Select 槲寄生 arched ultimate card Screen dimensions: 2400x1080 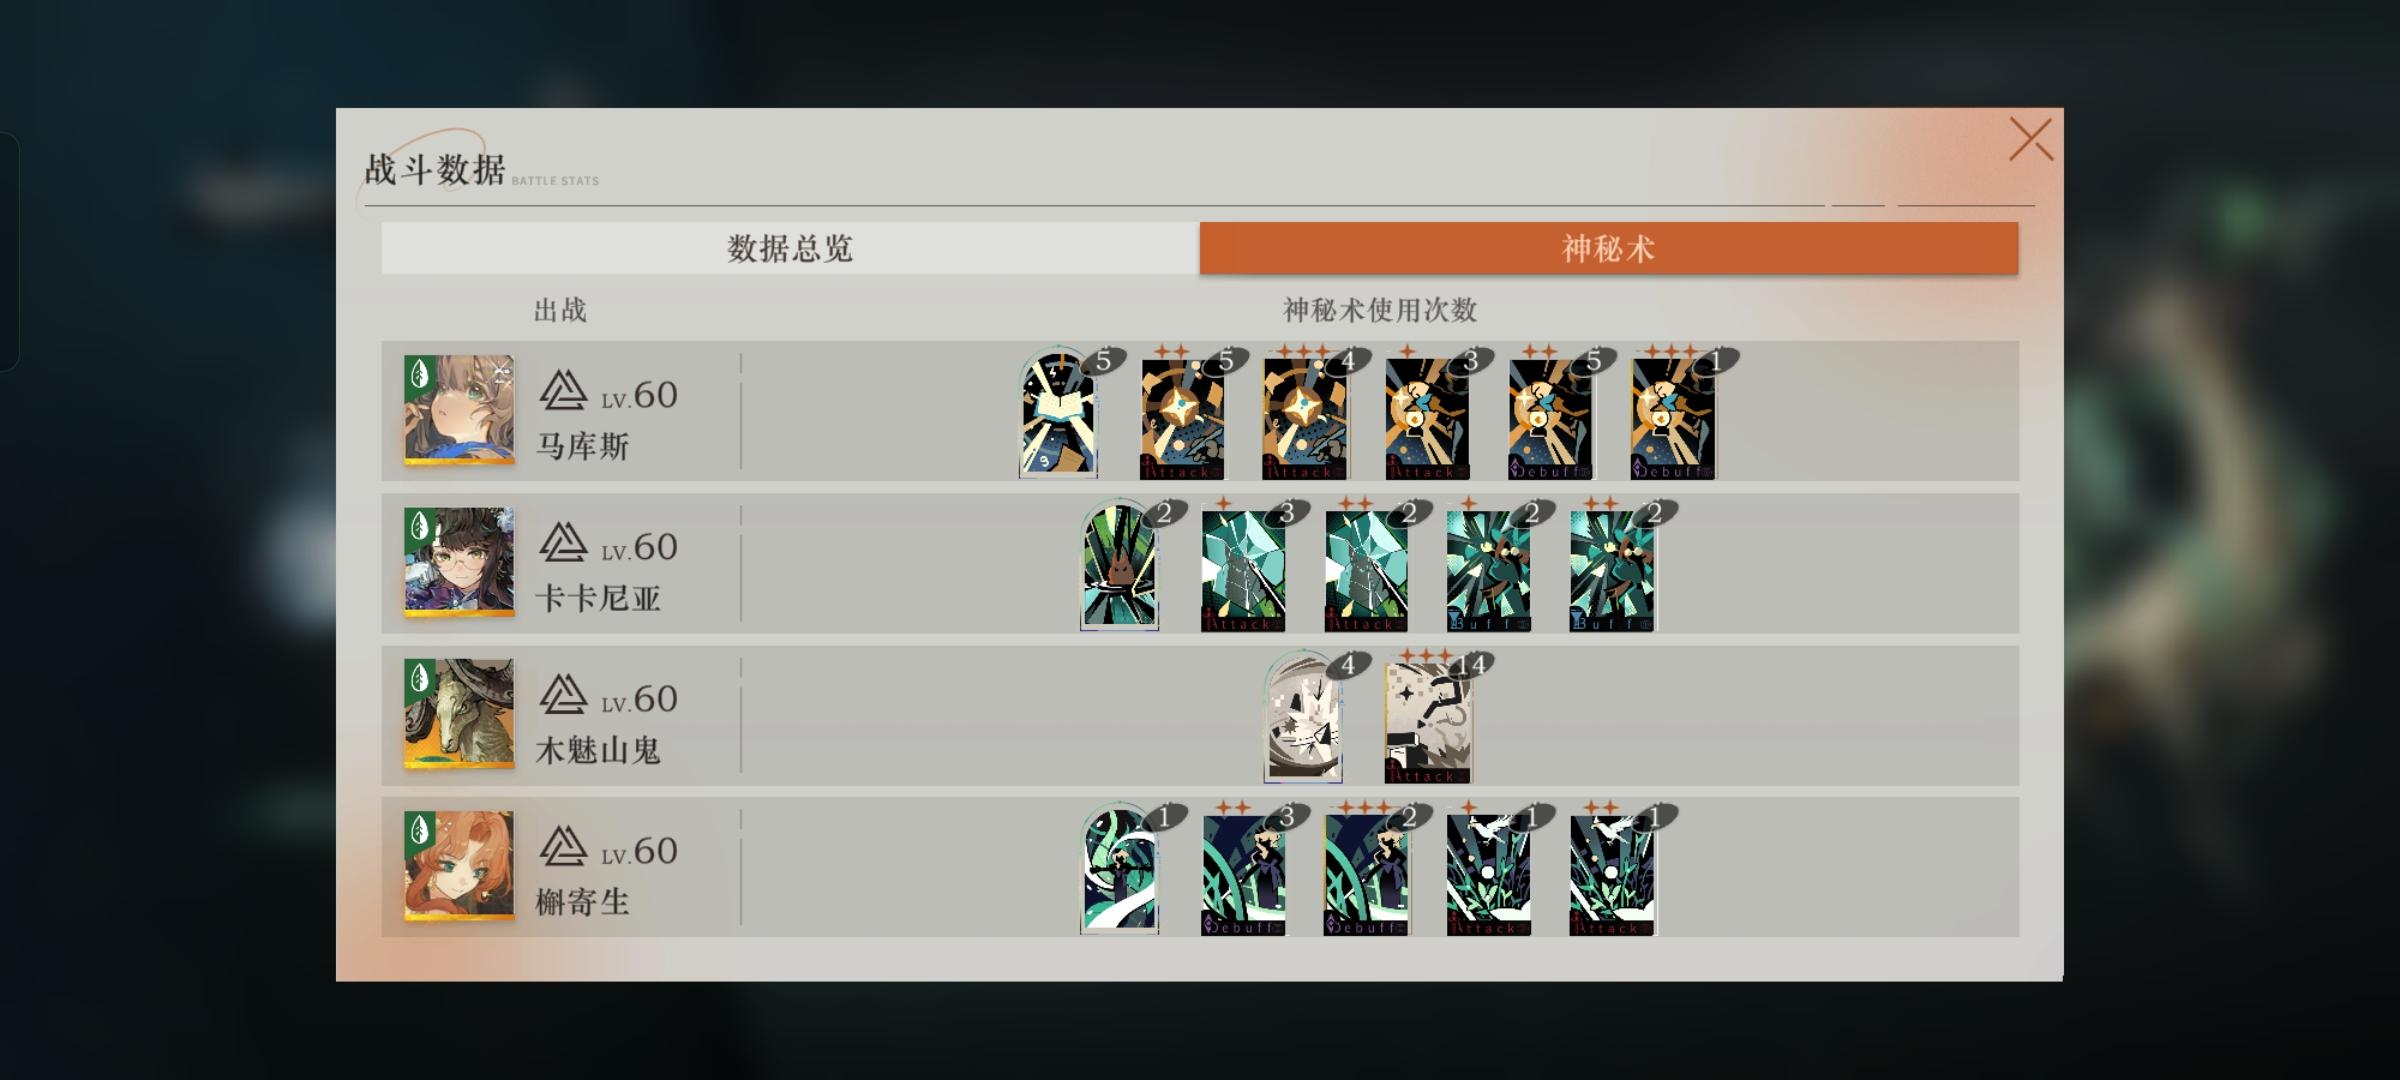click(1119, 870)
